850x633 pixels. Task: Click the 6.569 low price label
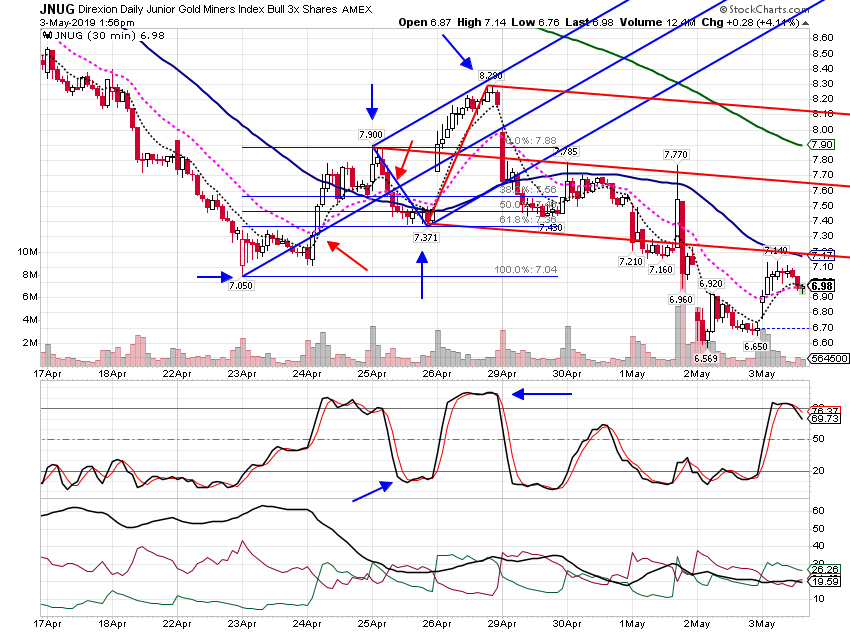[706, 358]
